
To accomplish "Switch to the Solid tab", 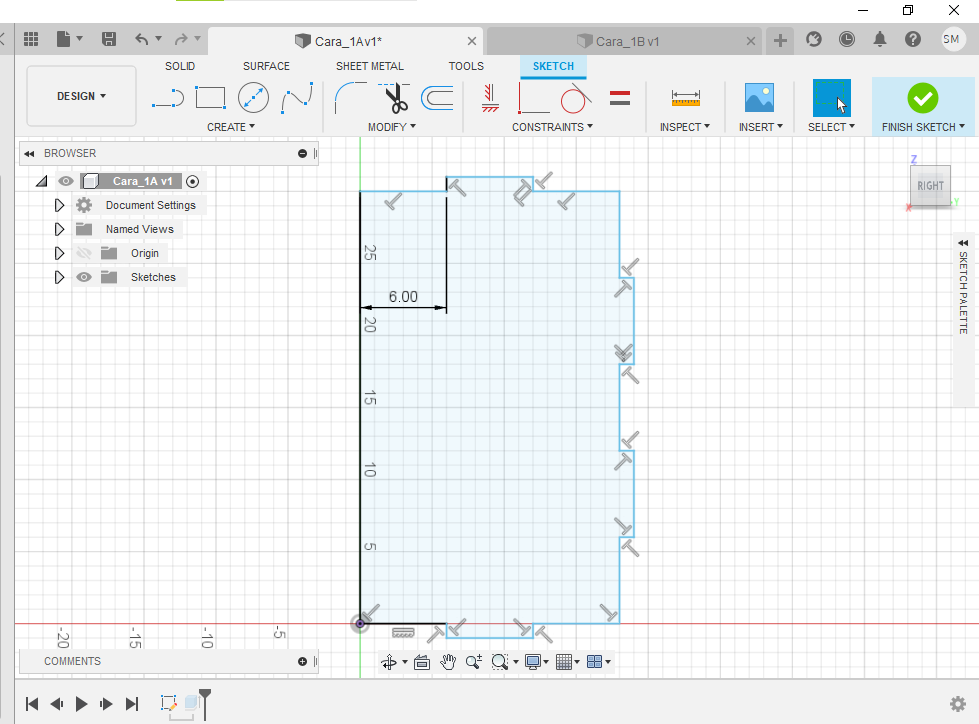I will point(180,66).
